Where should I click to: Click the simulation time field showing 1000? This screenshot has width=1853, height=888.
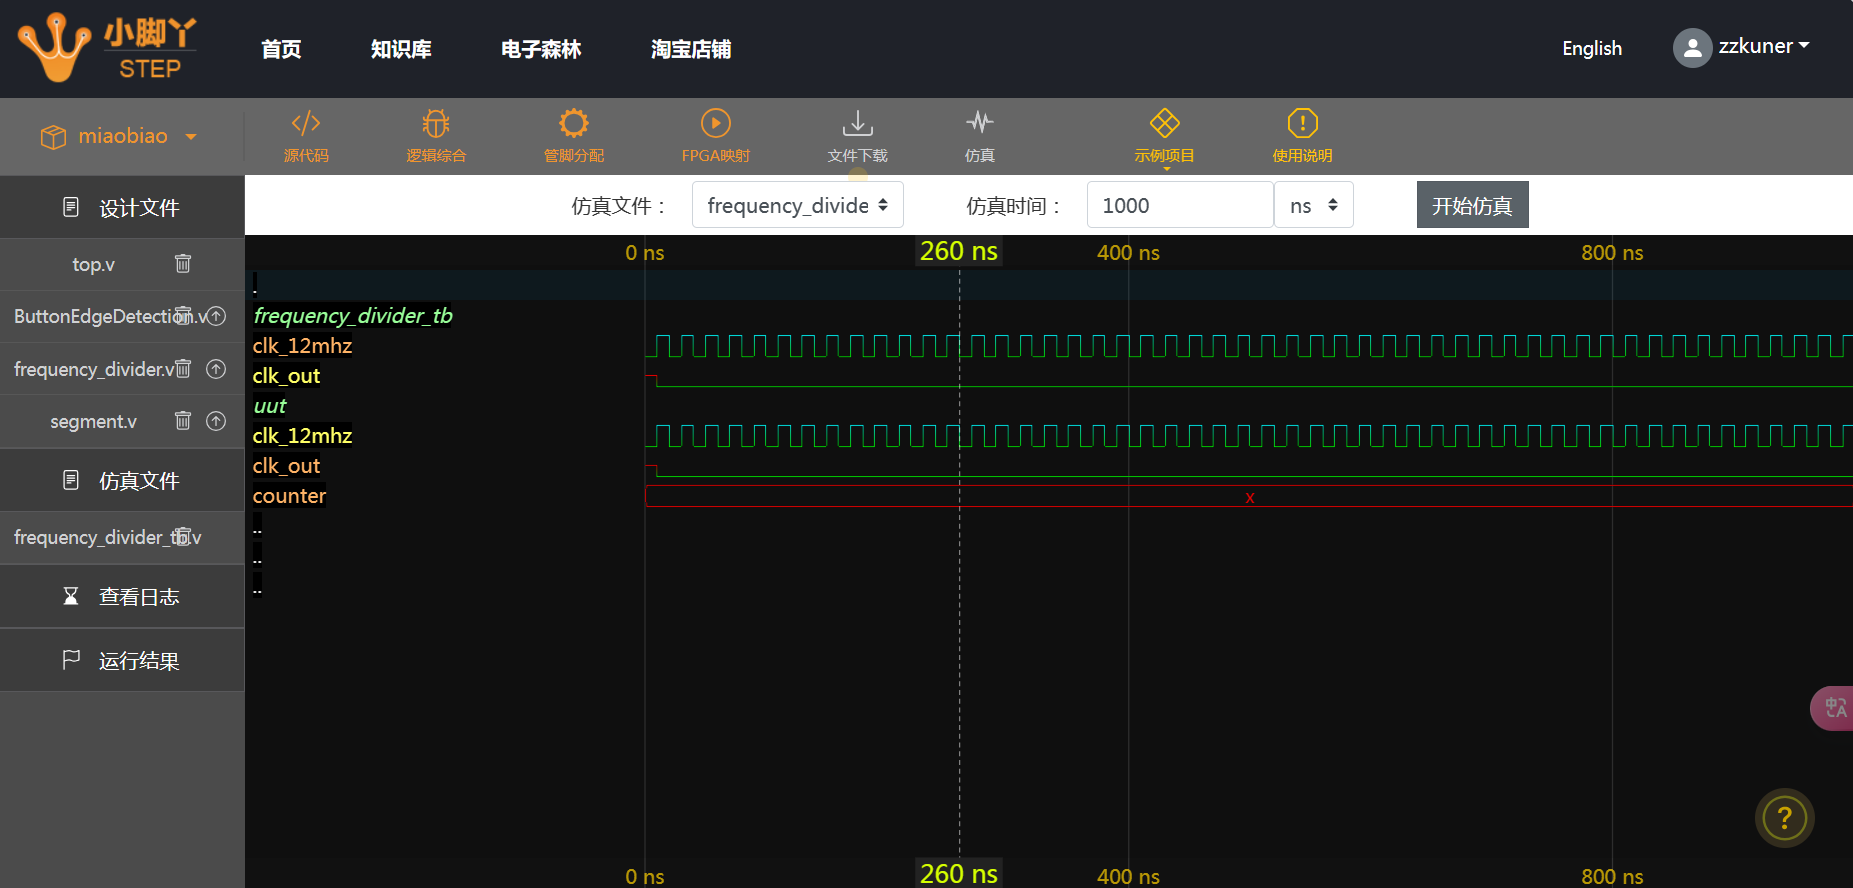click(x=1179, y=205)
